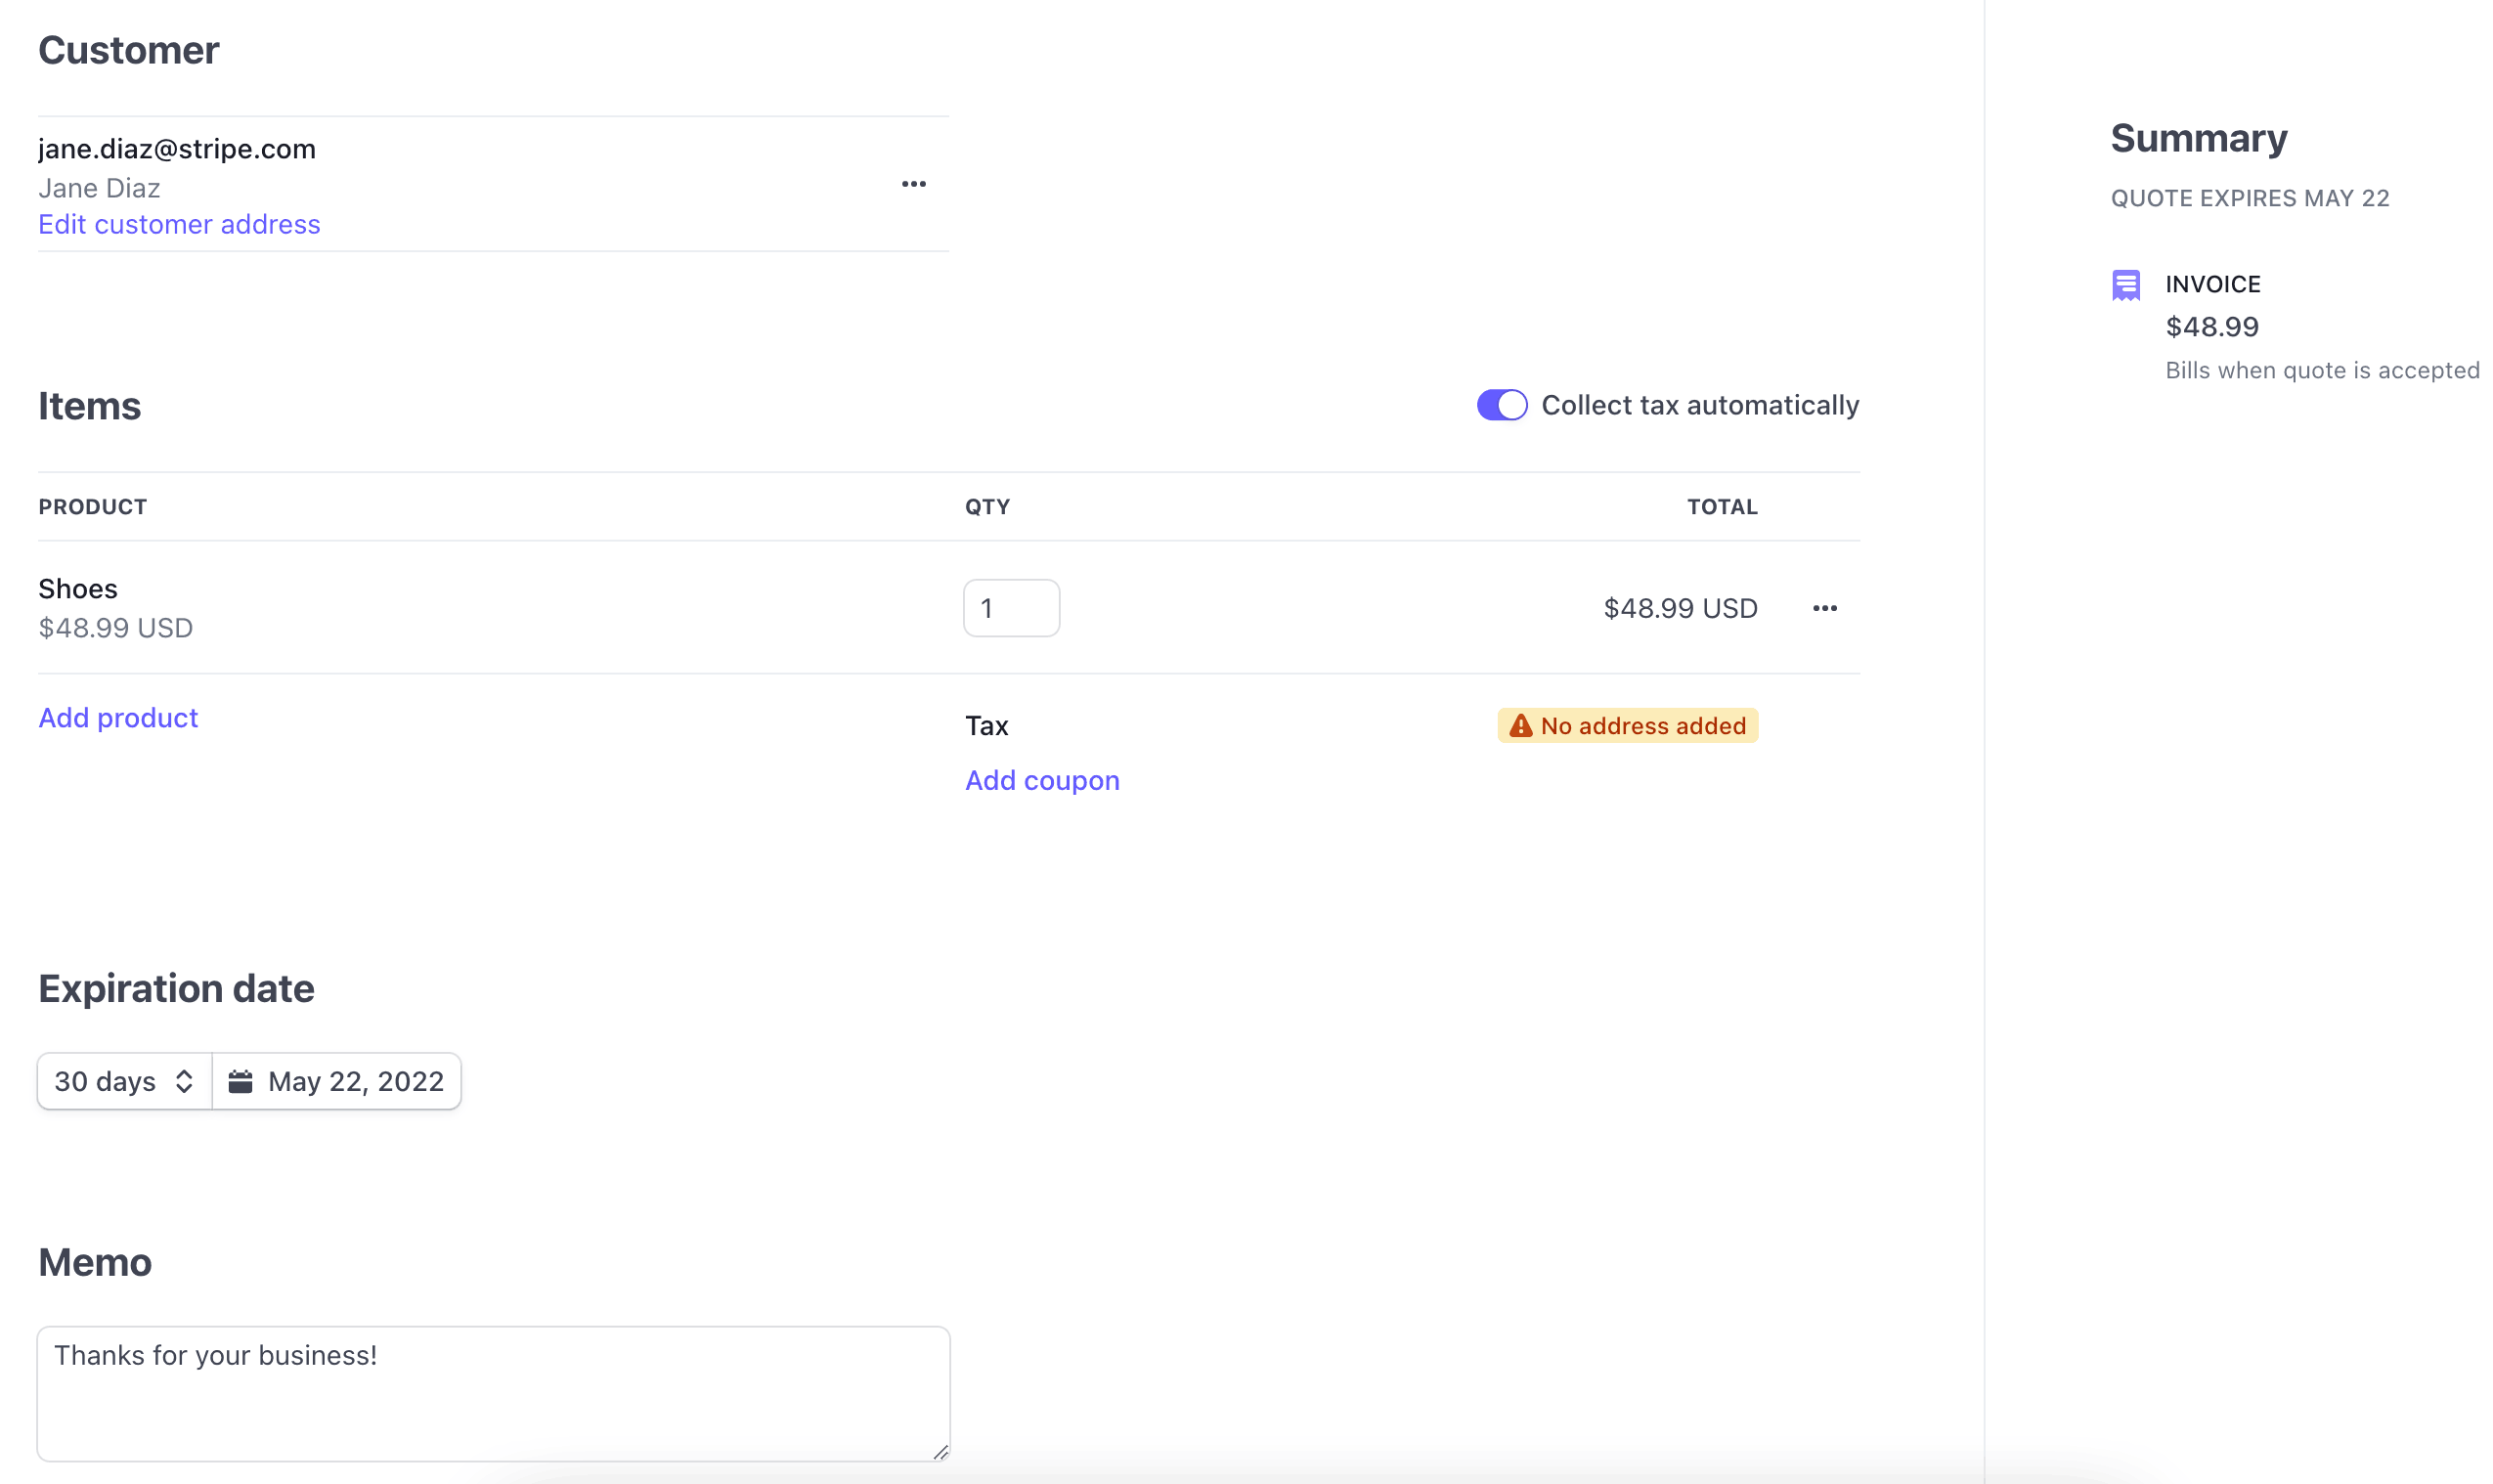The width and height of the screenshot is (2493, 1484).
Task: Click Edit customer address link
Action: click(180, 223)
